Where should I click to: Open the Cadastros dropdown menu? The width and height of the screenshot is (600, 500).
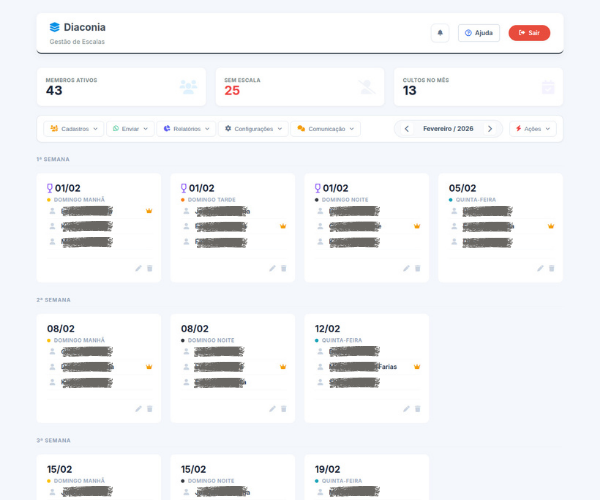pyautogui.click(x=74, y=129)
